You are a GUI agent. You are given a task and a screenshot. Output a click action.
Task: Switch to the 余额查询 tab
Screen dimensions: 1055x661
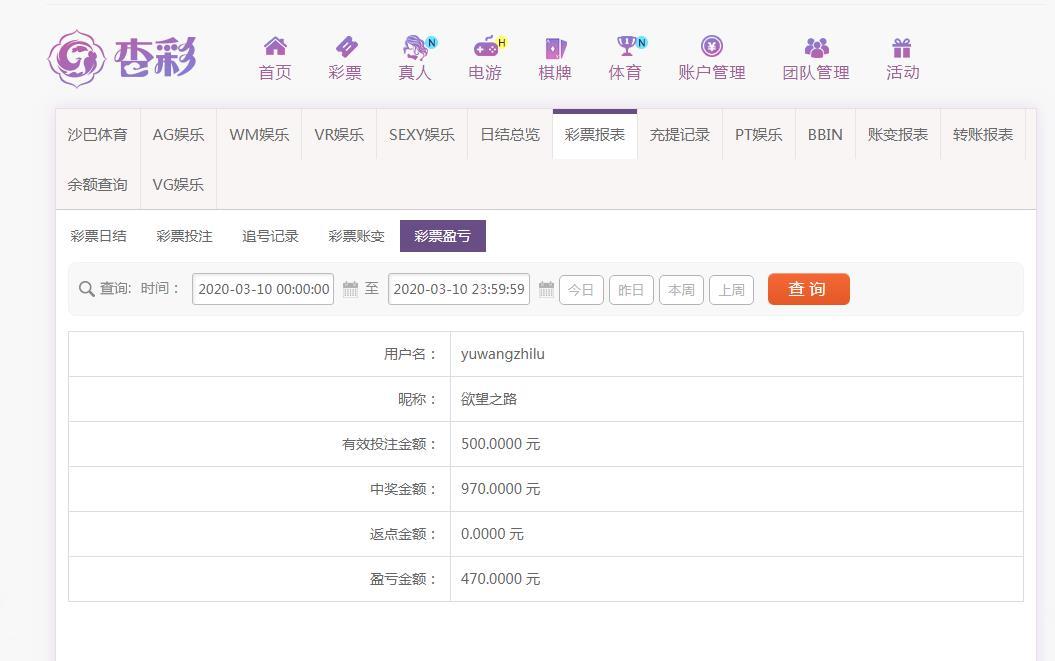(x=98, y=184)
